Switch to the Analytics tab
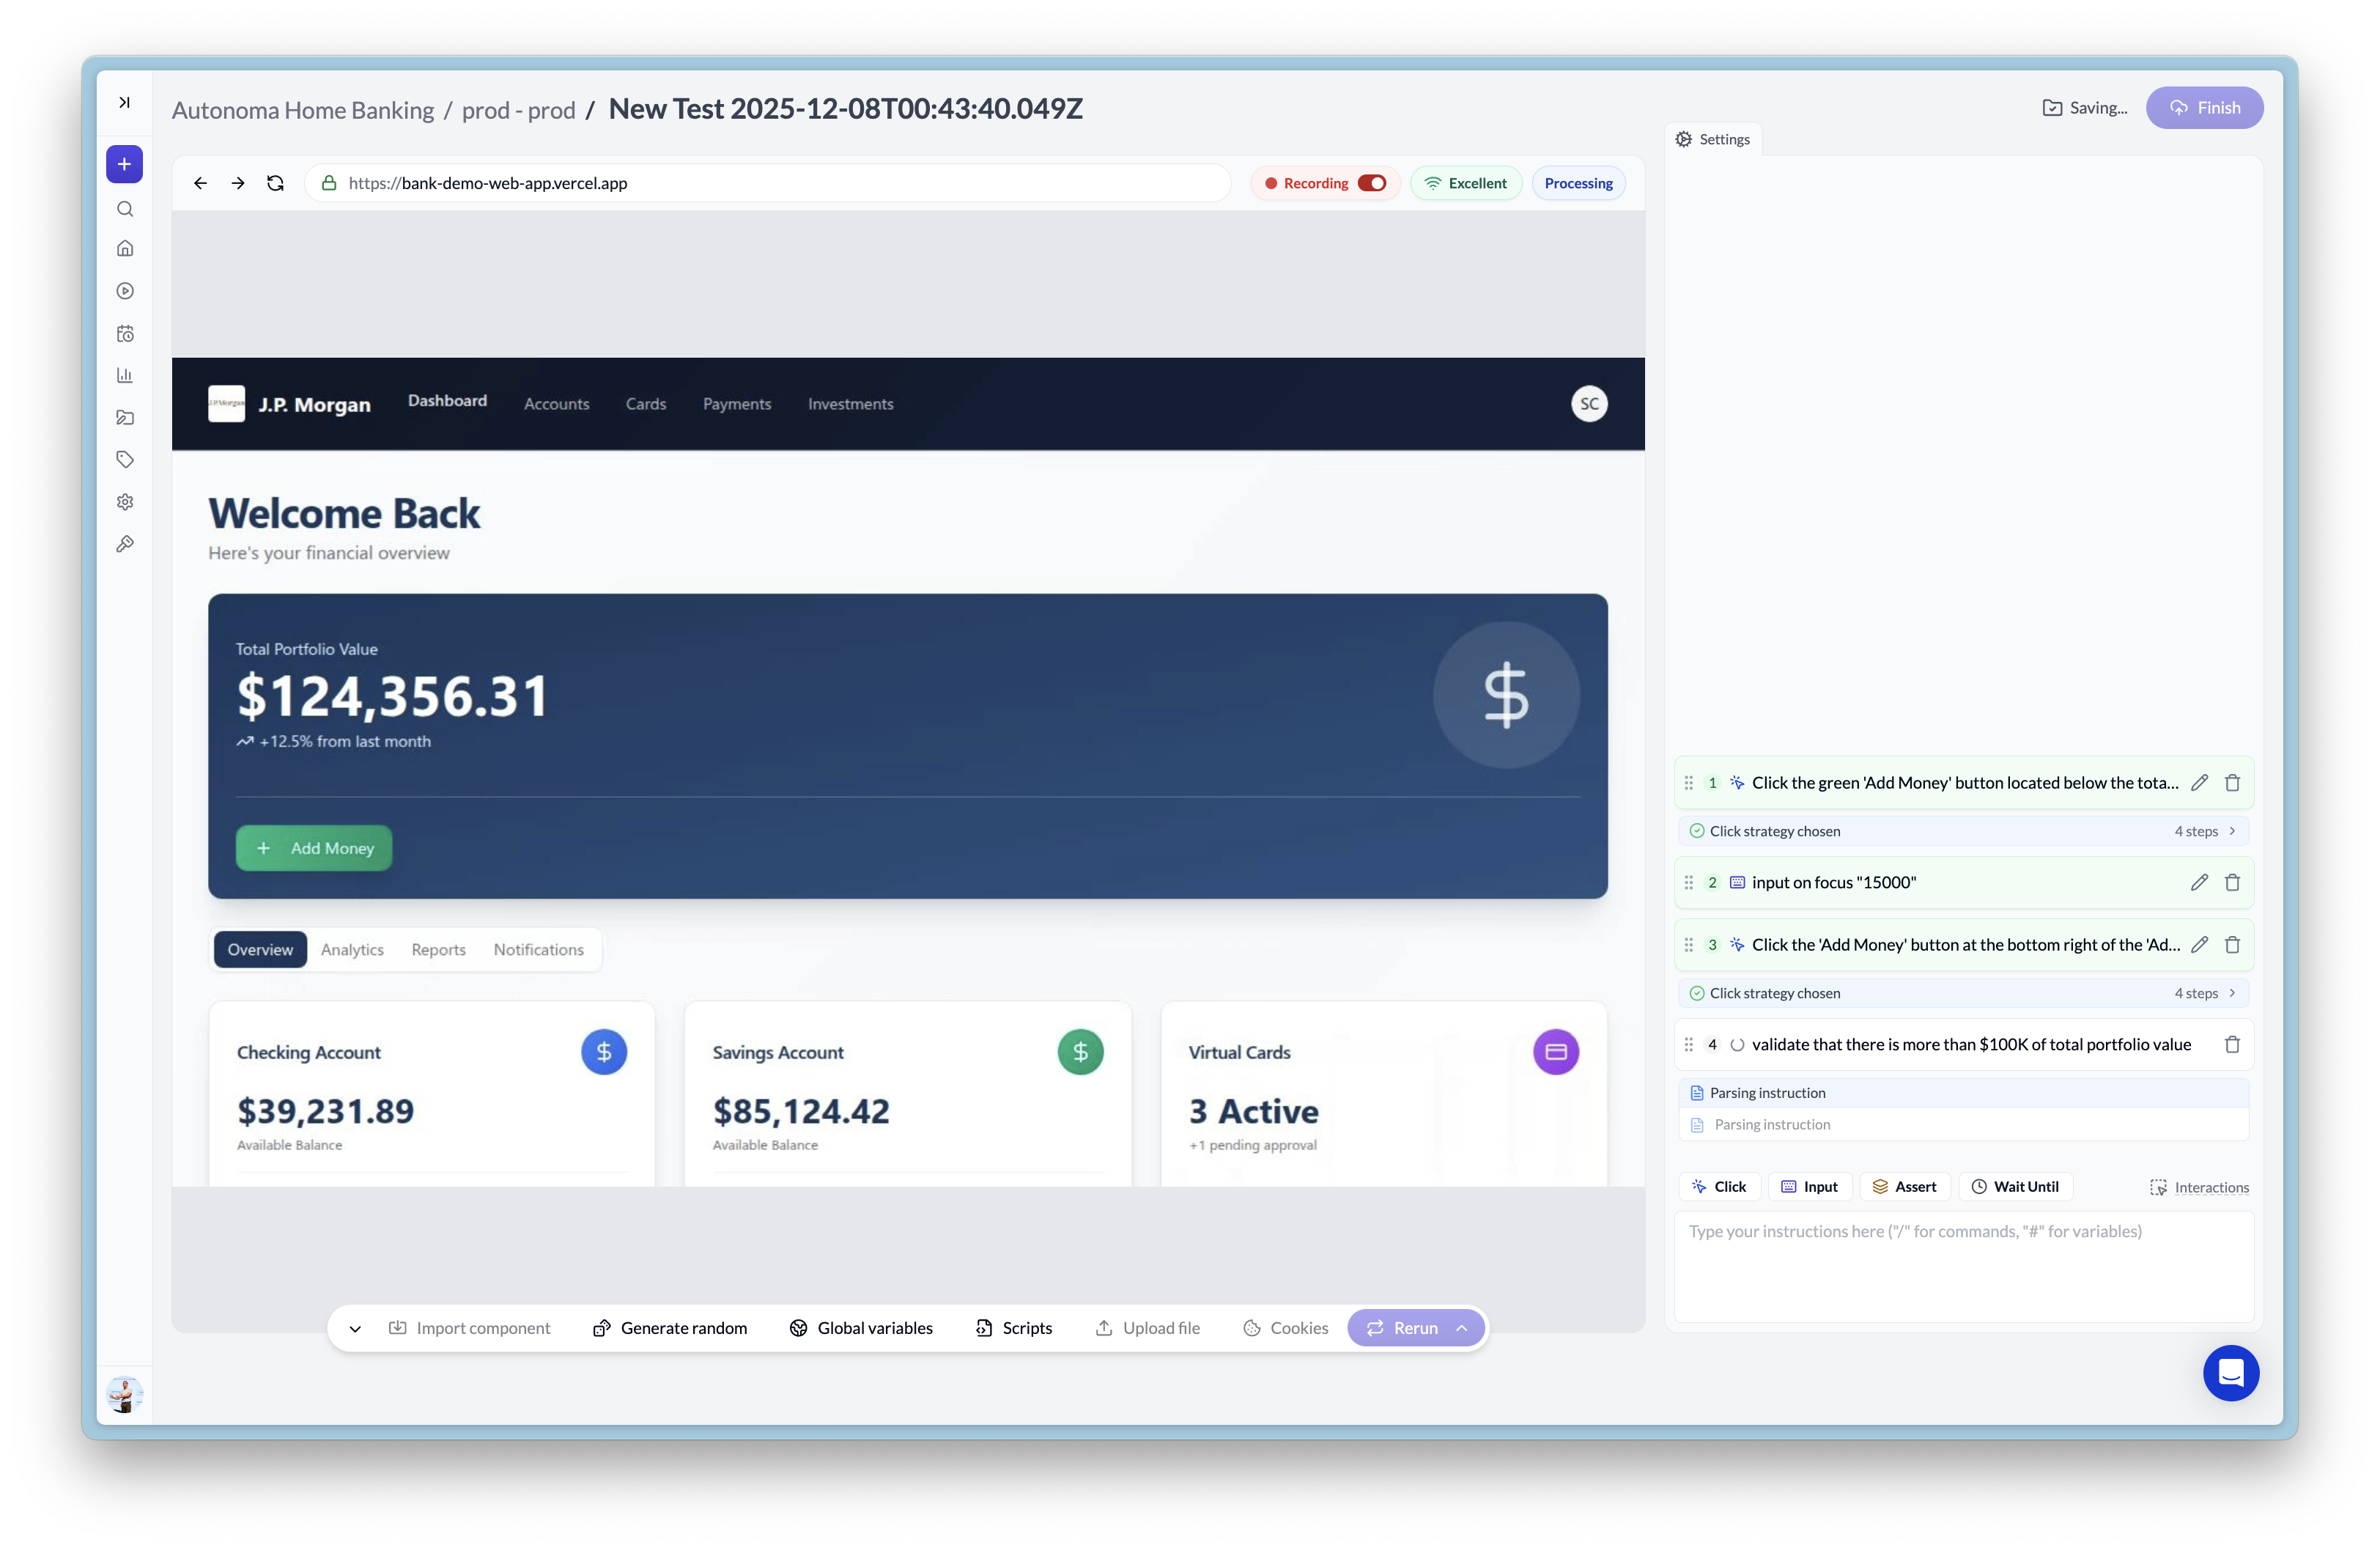 [x=352, y=950]
